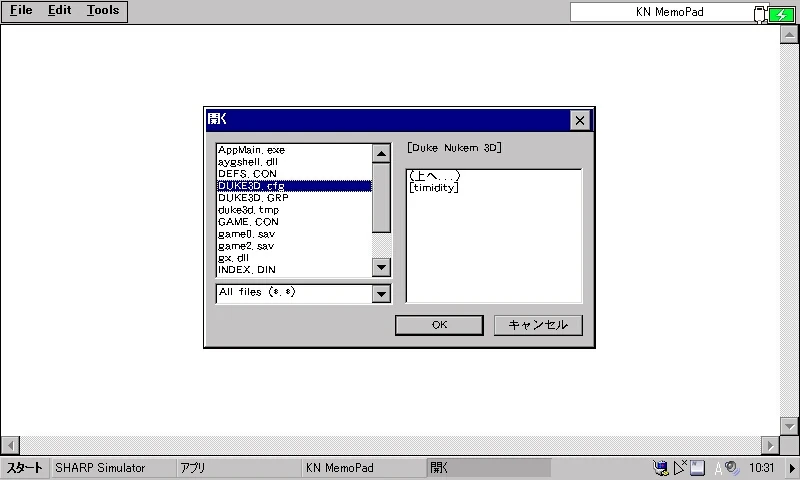Select aygshell.dll in the file list
This screenshot has height=480, width=800.
coord(294,162)
